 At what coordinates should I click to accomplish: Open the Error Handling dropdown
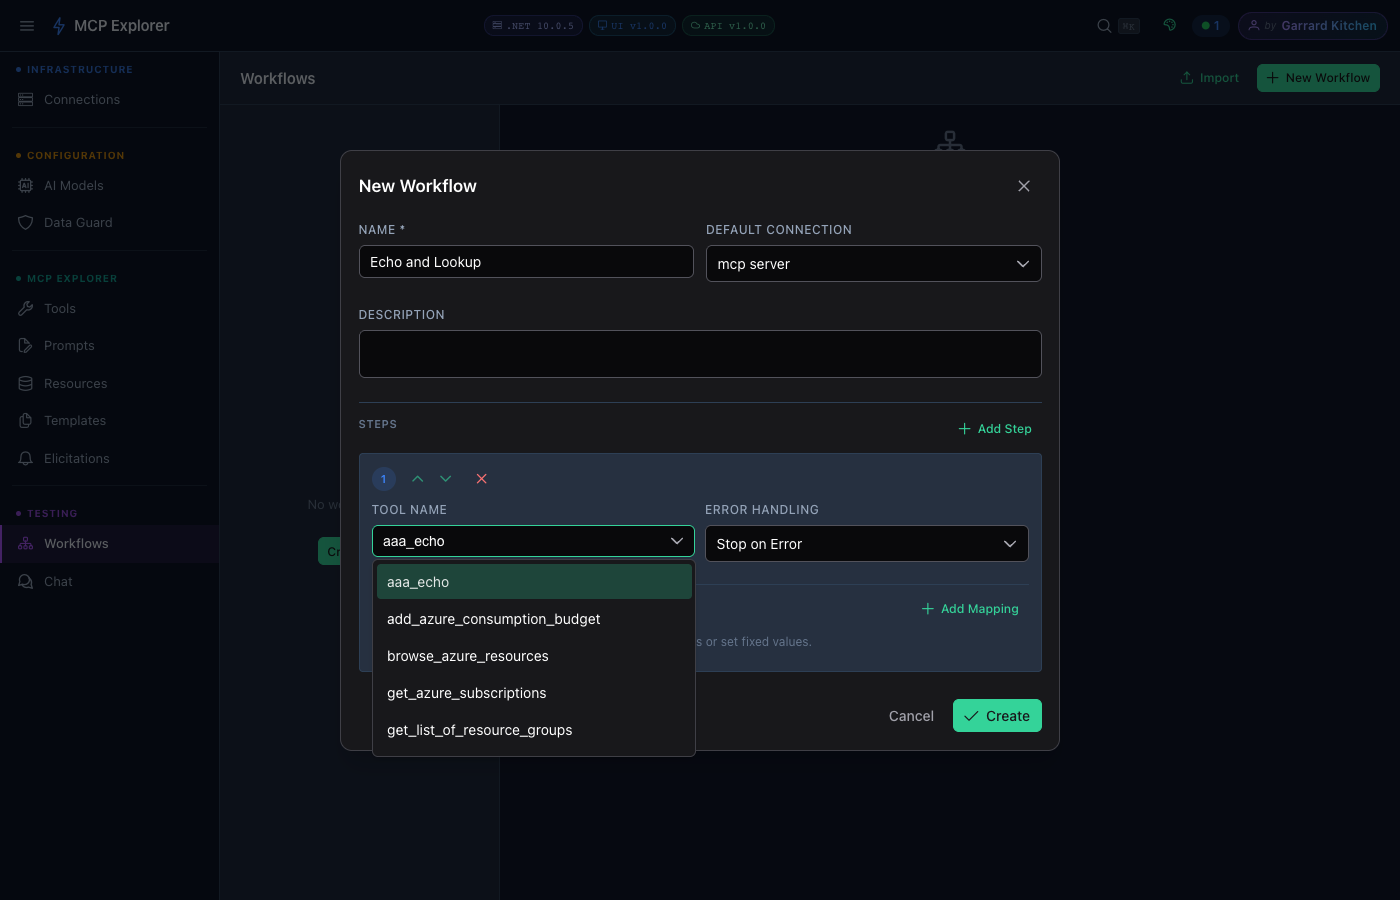[866, 543]
